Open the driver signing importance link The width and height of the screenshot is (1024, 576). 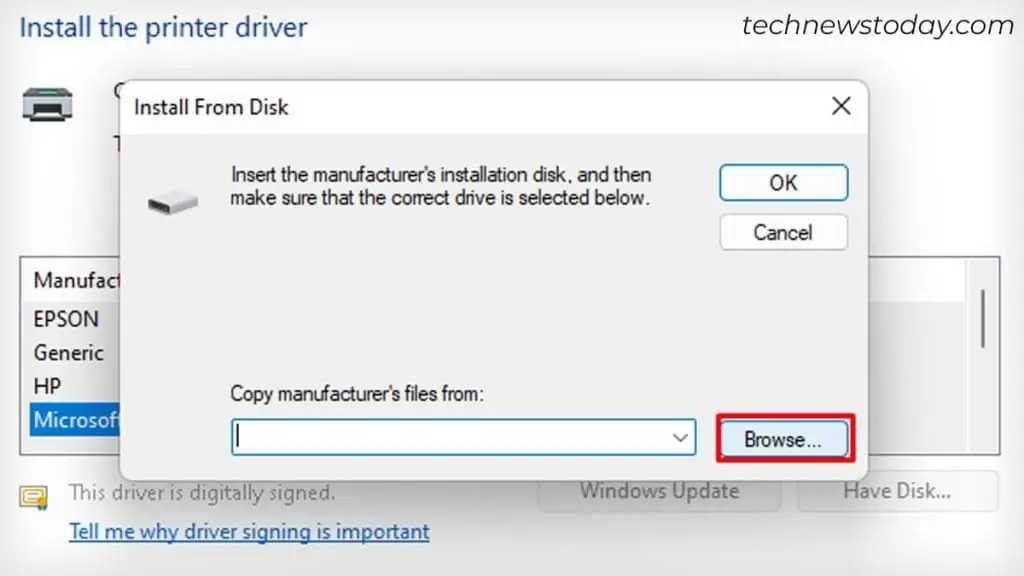249,531
